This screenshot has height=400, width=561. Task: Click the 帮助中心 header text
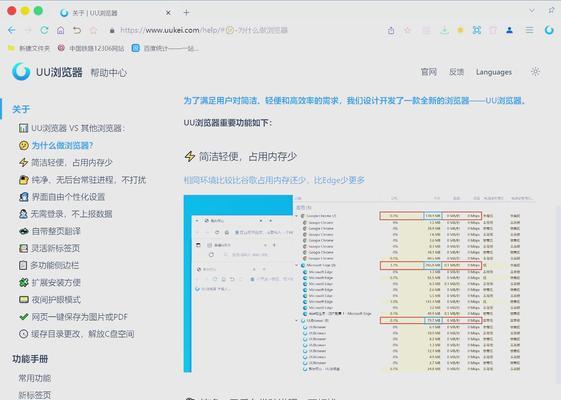[108, 73]
